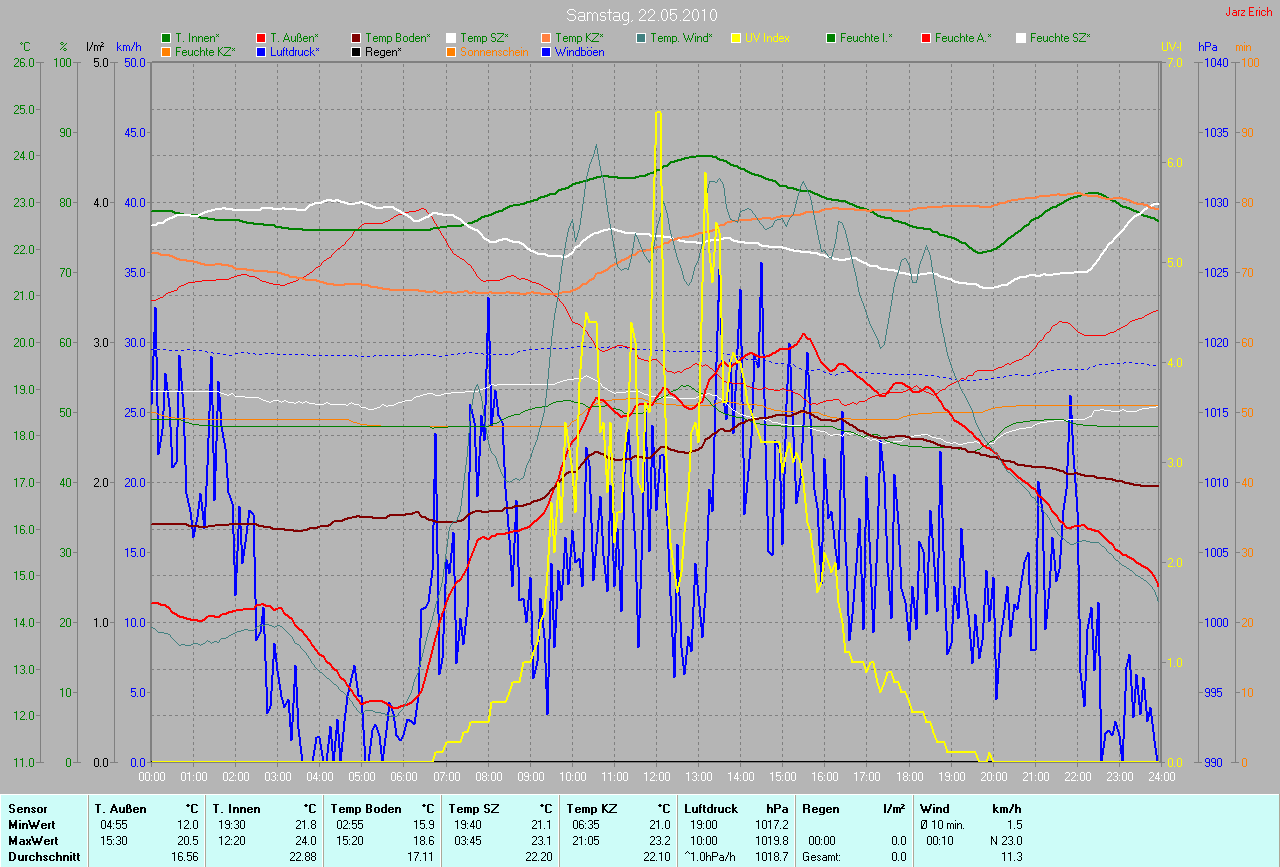Click the minimum pressure value 1017.2
Screen dimensions: 1280x867
coord(770,825)
